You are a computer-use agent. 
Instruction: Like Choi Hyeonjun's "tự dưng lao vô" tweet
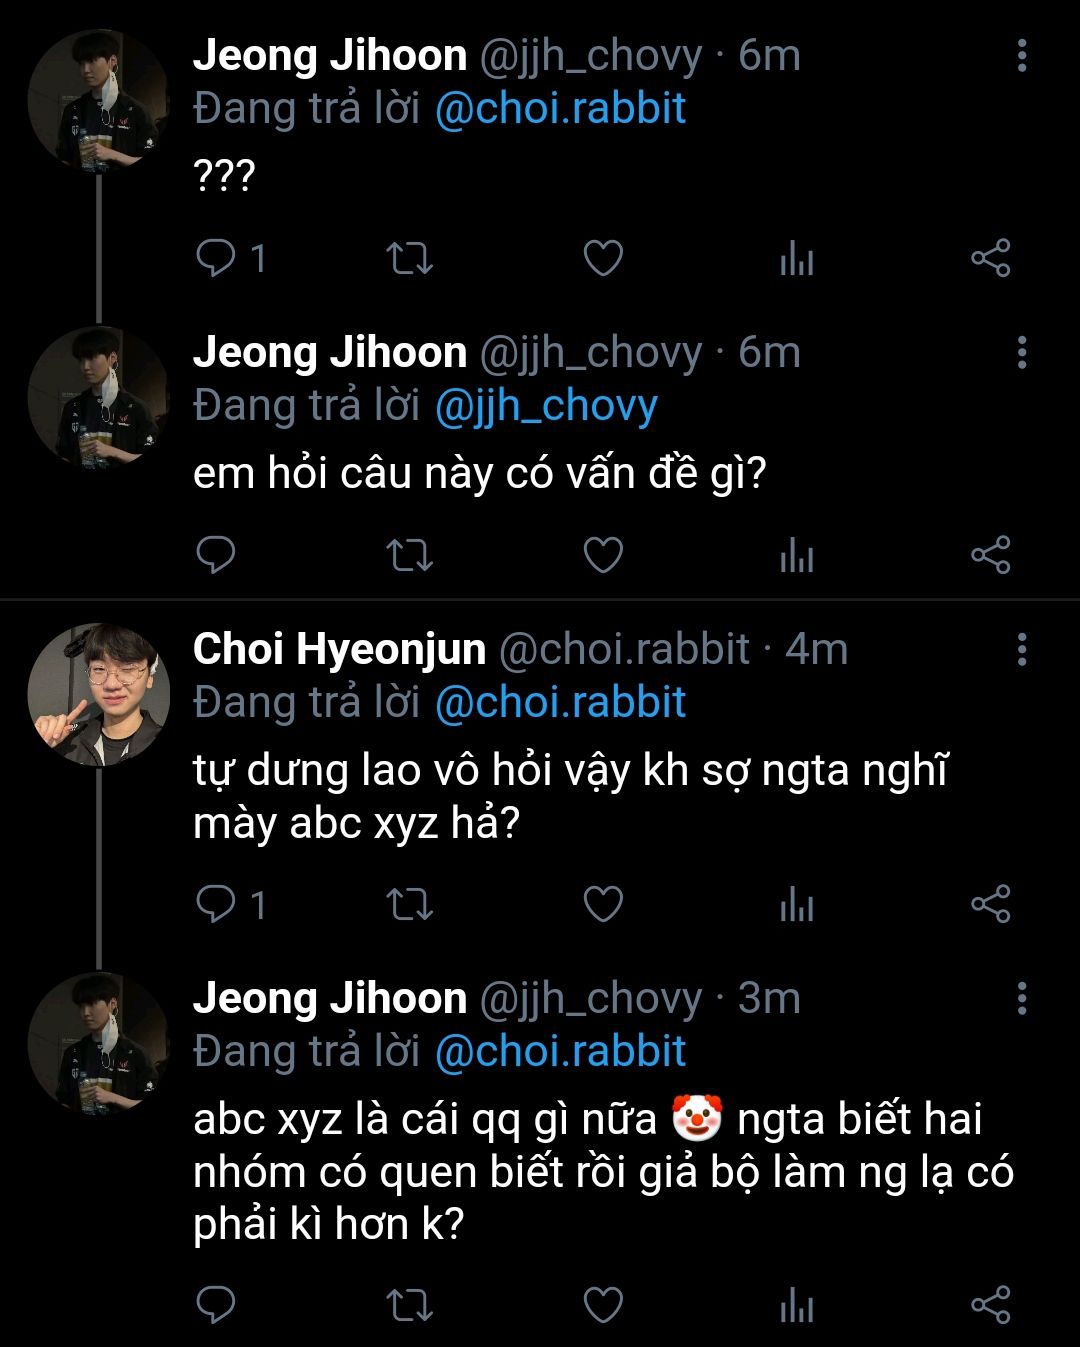coord(603,904)
